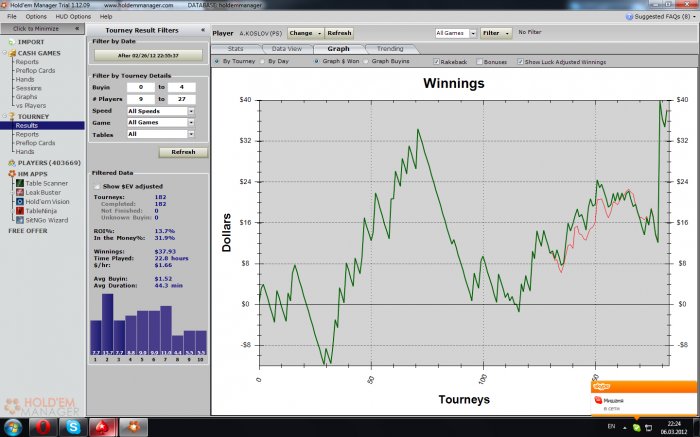
Task: Open Windows Start button
Action: tap(12, 427)
